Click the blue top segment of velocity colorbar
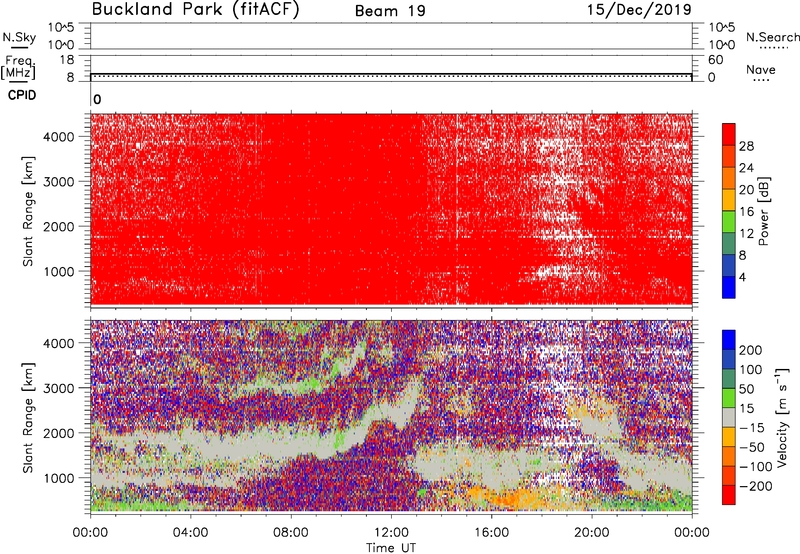Viewport: 800px width, 554px height. click(x=729, y=340)
